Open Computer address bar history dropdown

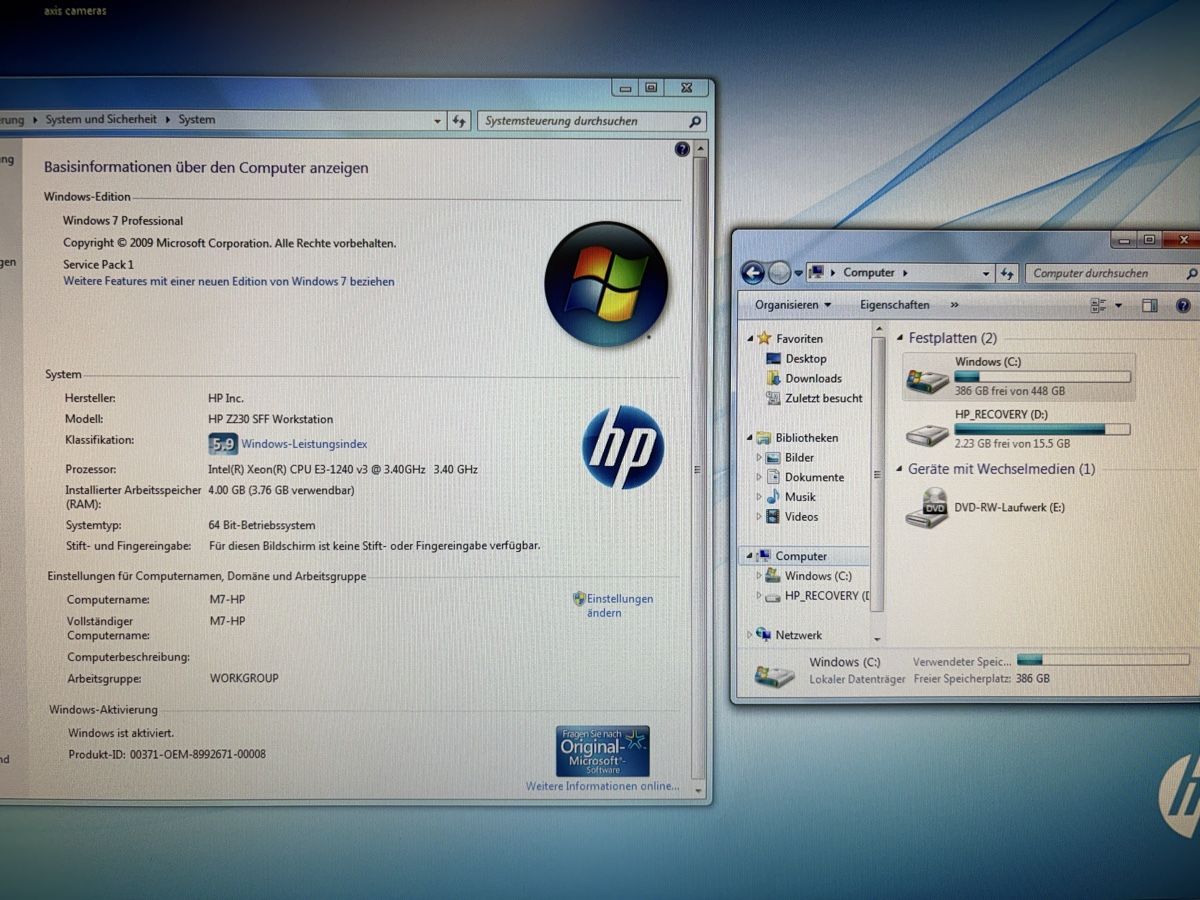(x=986, y=273)
